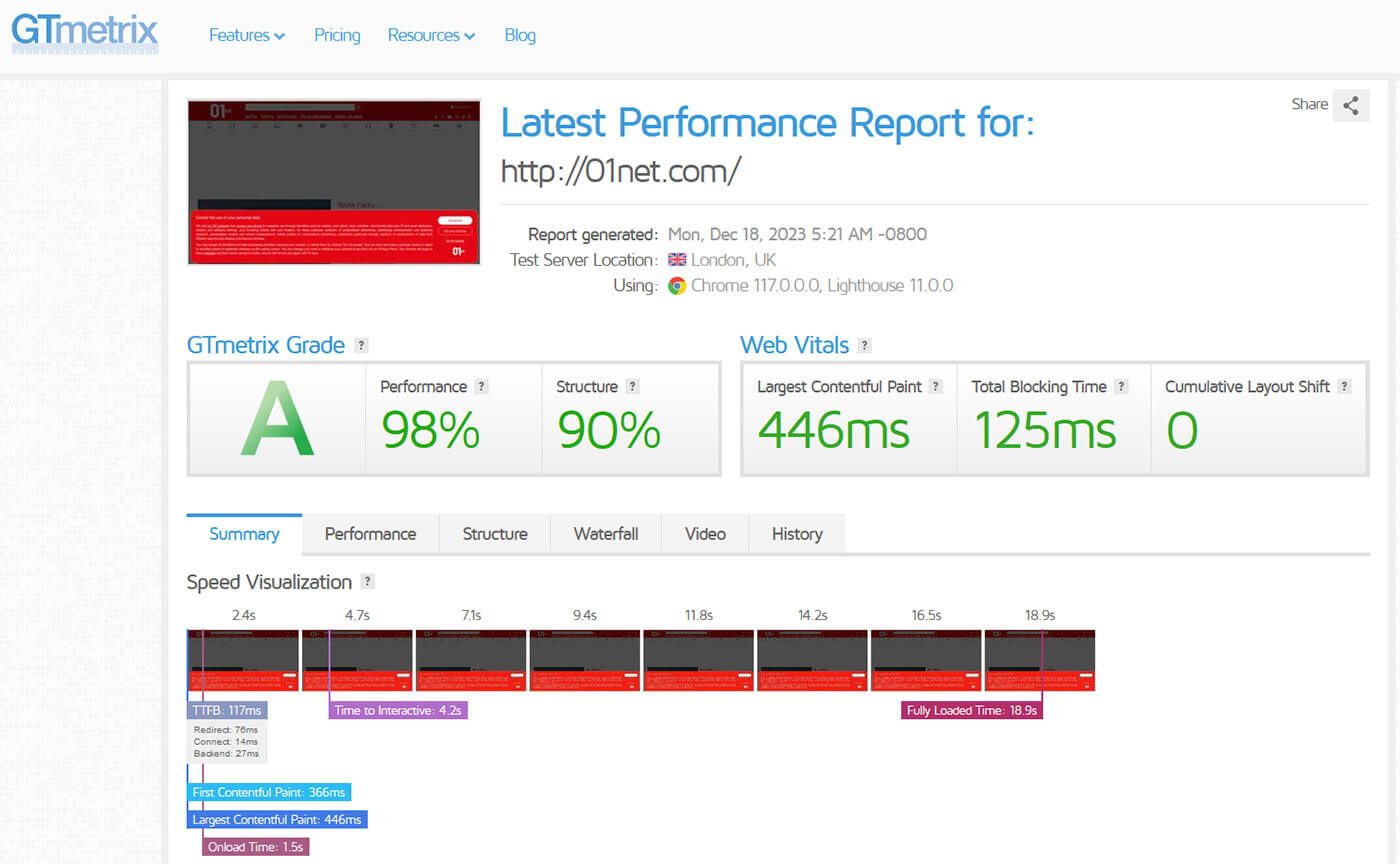Open the Blog link
Viewport: 1400px width, 864px height.
tap(520, 35)
